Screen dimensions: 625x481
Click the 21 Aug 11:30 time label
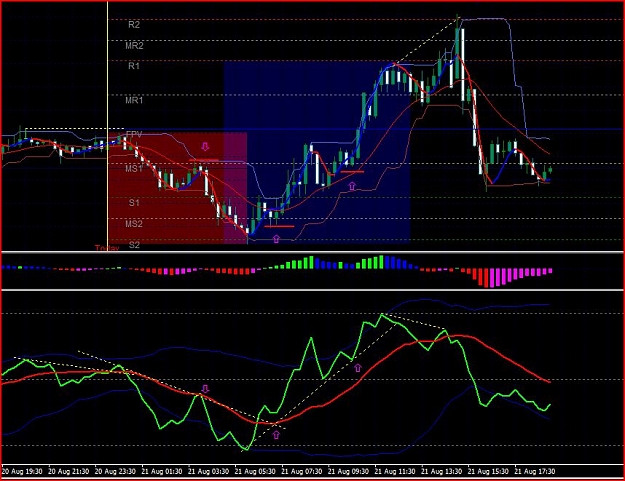tap(395, 471)
